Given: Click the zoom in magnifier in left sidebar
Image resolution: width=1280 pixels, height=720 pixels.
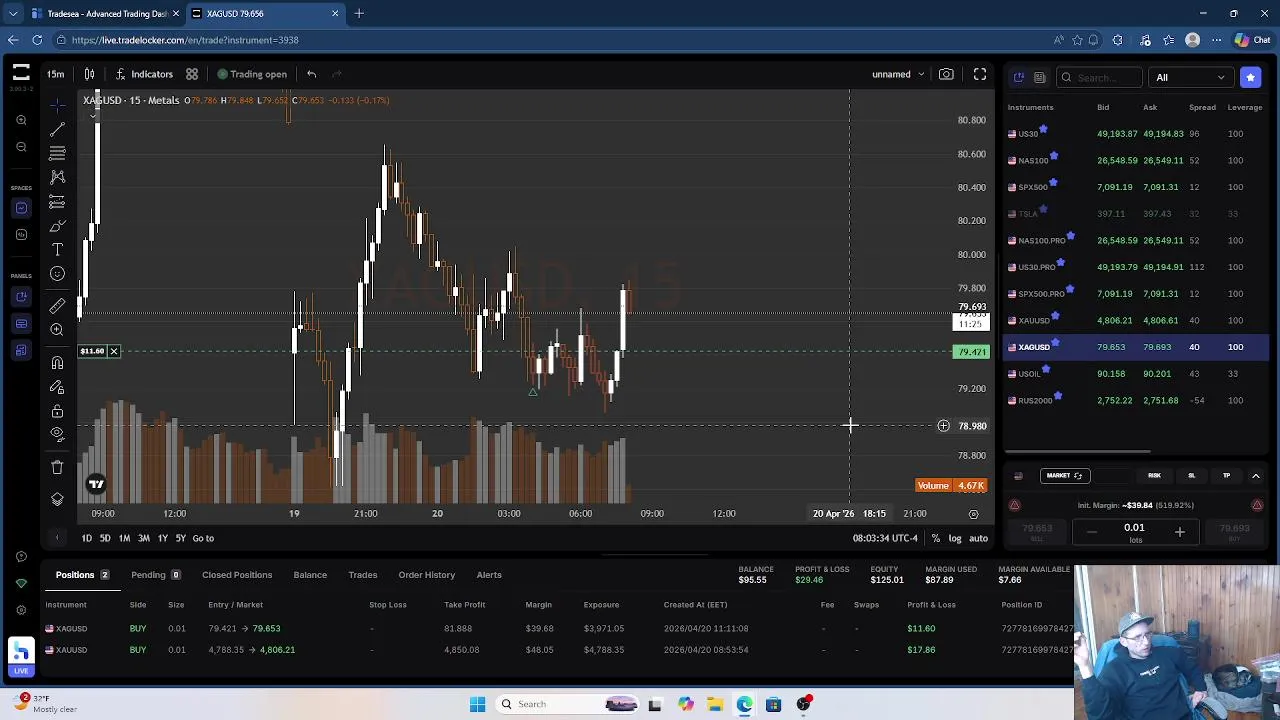Looking at the screenshot, I should click(x=21, y=120).
